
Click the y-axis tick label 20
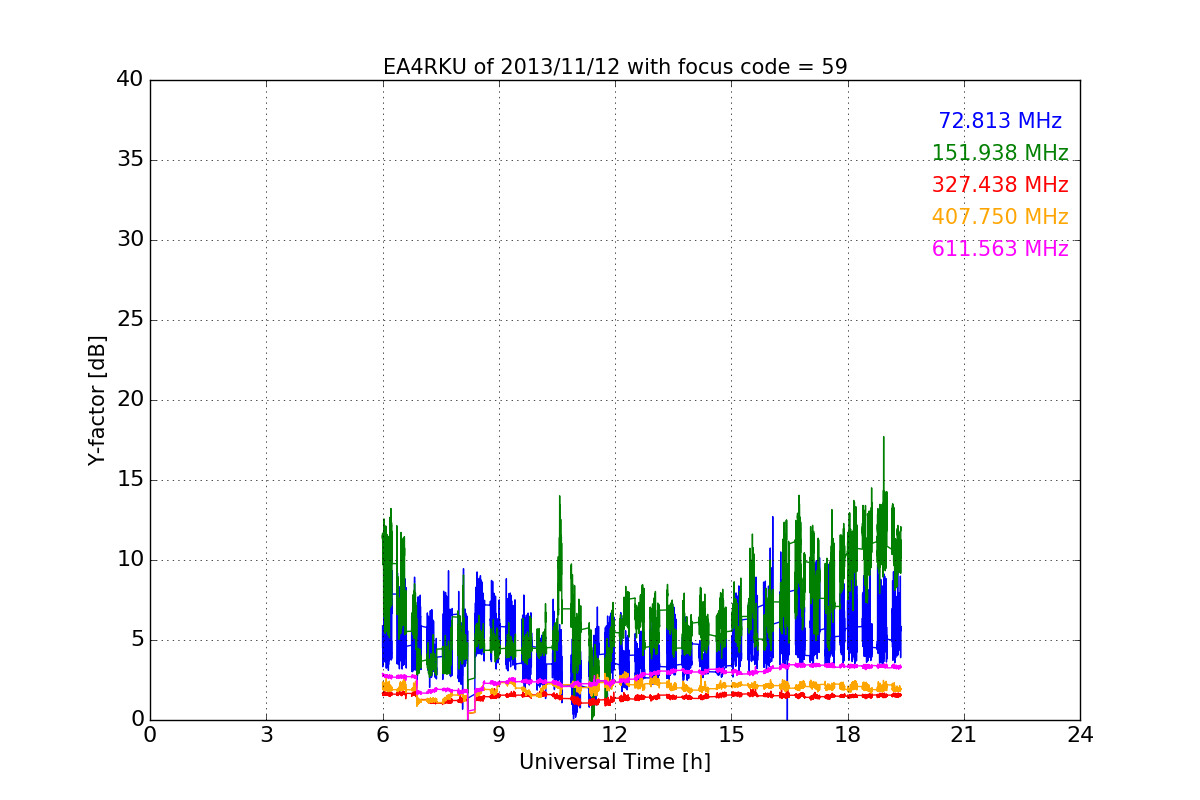[x=130, y=400]
